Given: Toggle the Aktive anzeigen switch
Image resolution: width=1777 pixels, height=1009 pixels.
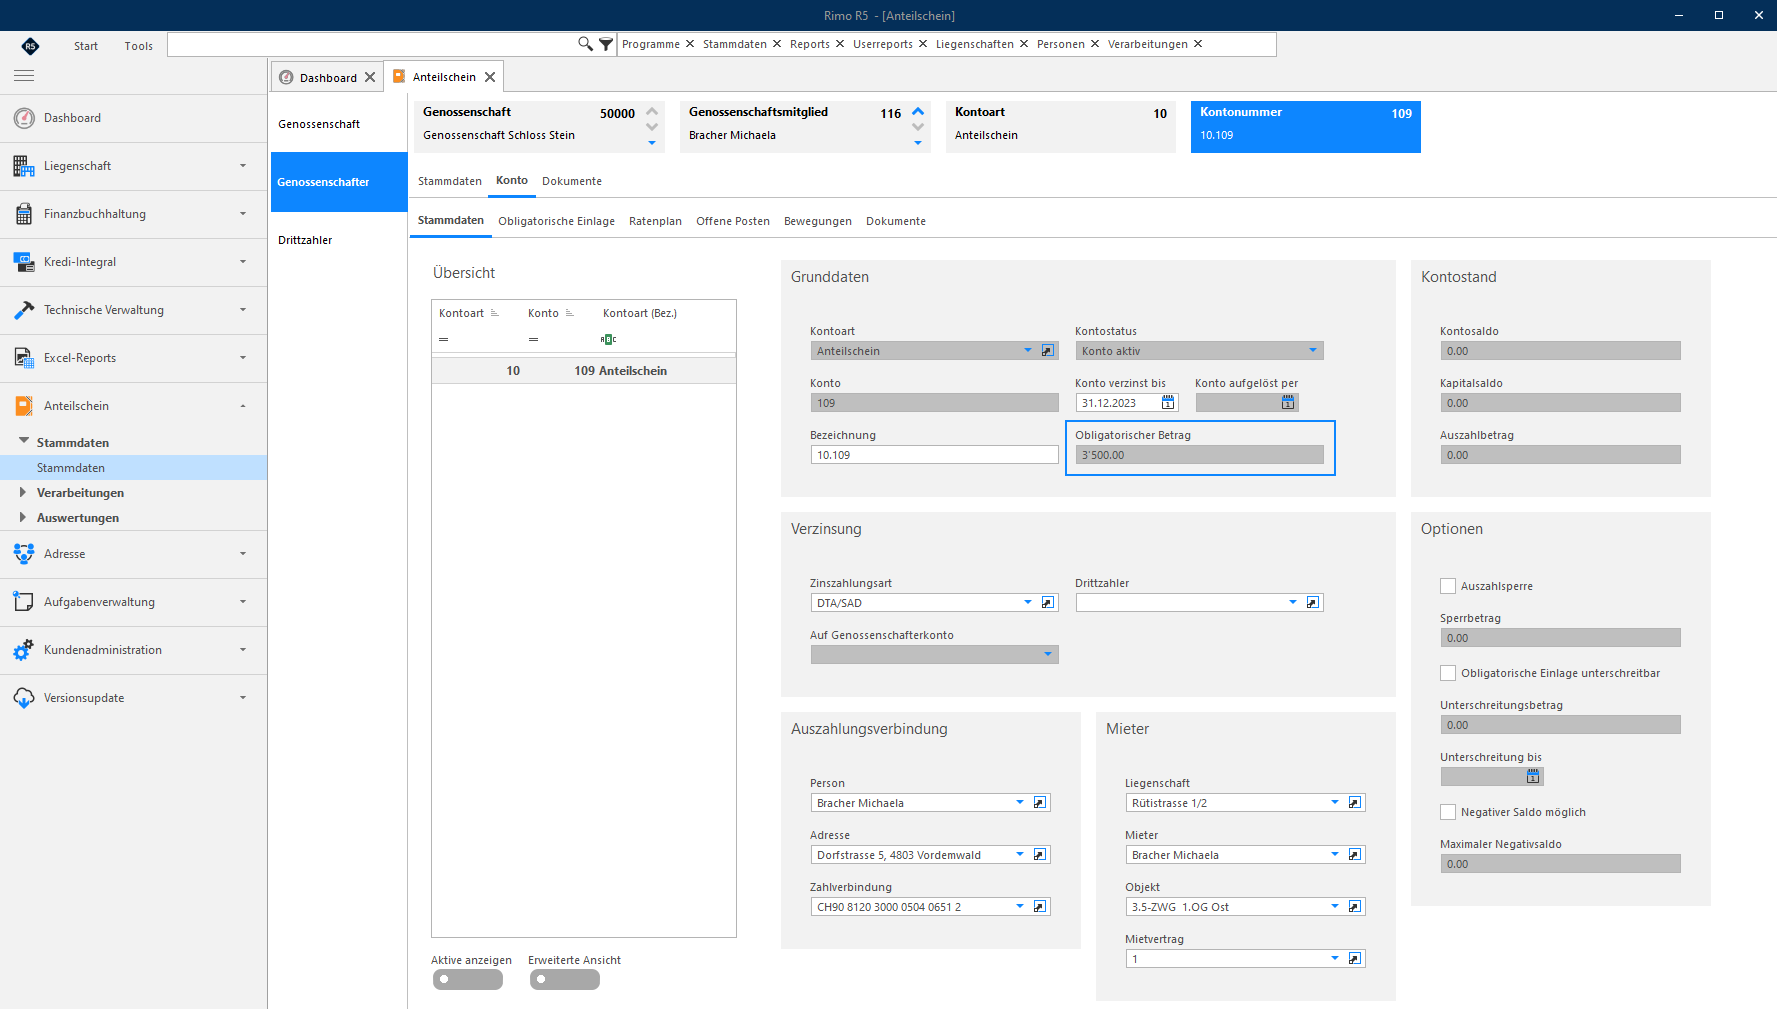Looking at the screenshot, I should pyautogui.click(x=468, y=980).
